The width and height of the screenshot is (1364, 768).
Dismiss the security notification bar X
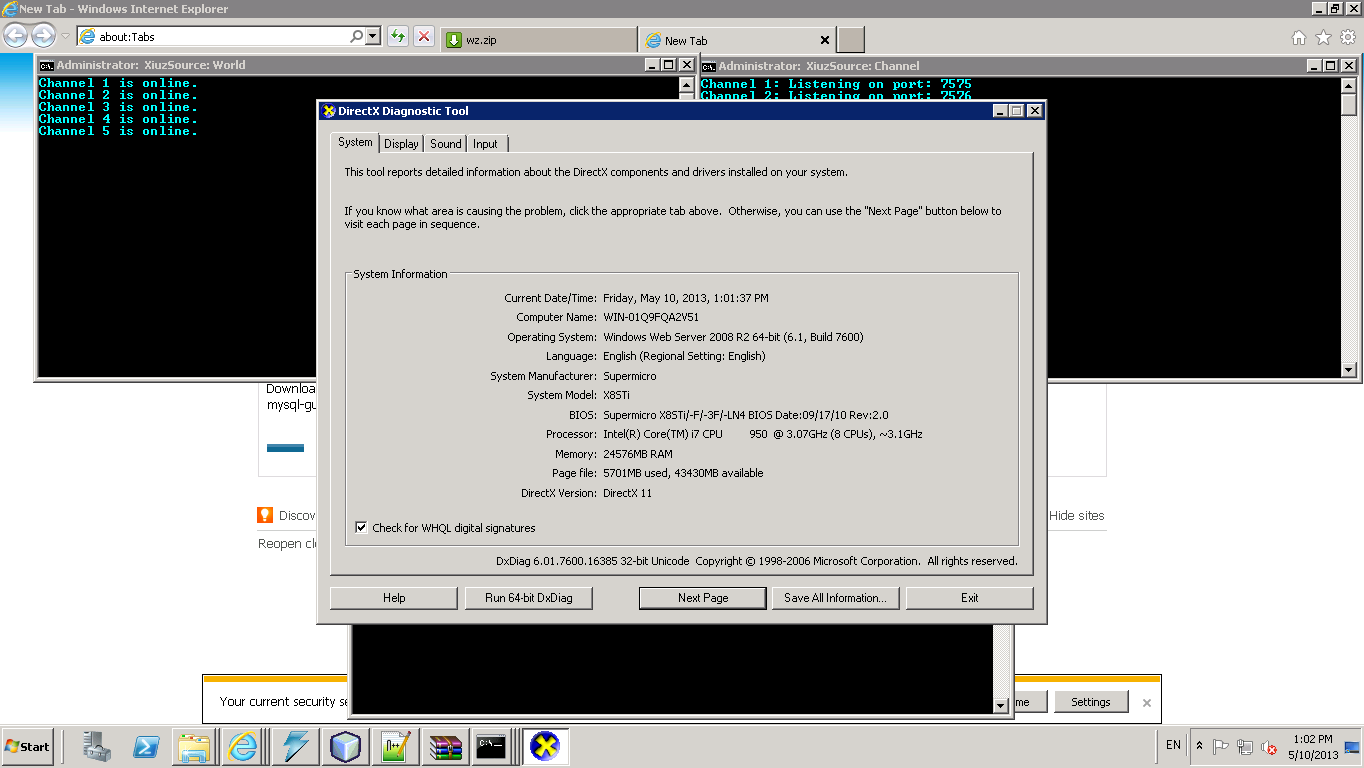[x=1147, y=703]
